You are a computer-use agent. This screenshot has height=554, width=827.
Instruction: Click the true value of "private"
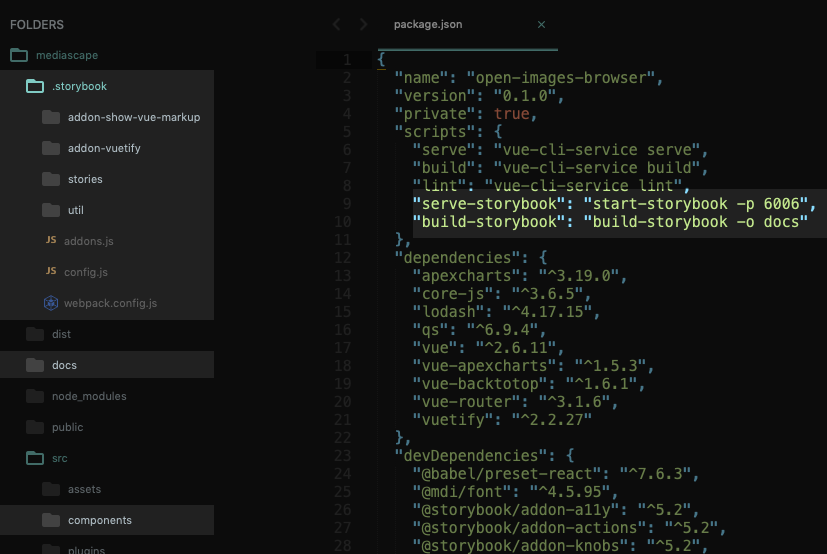click(512, 114)
